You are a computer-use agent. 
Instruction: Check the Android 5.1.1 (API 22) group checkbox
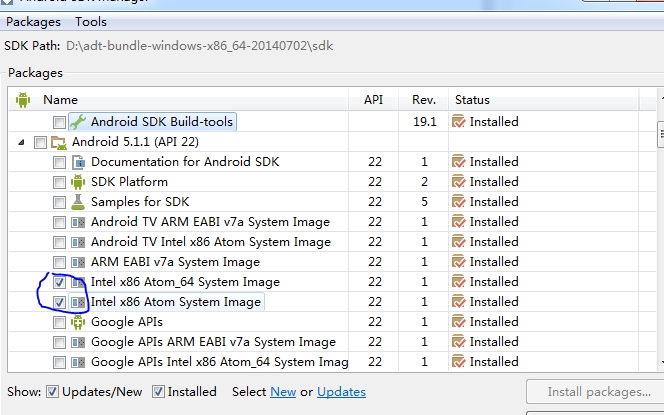pyautogui.click(x=40, y=142)
